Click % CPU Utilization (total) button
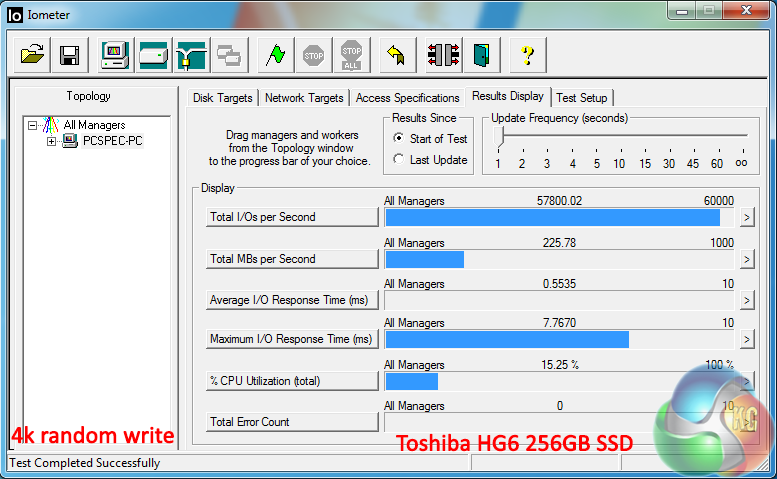 [292, 381]
